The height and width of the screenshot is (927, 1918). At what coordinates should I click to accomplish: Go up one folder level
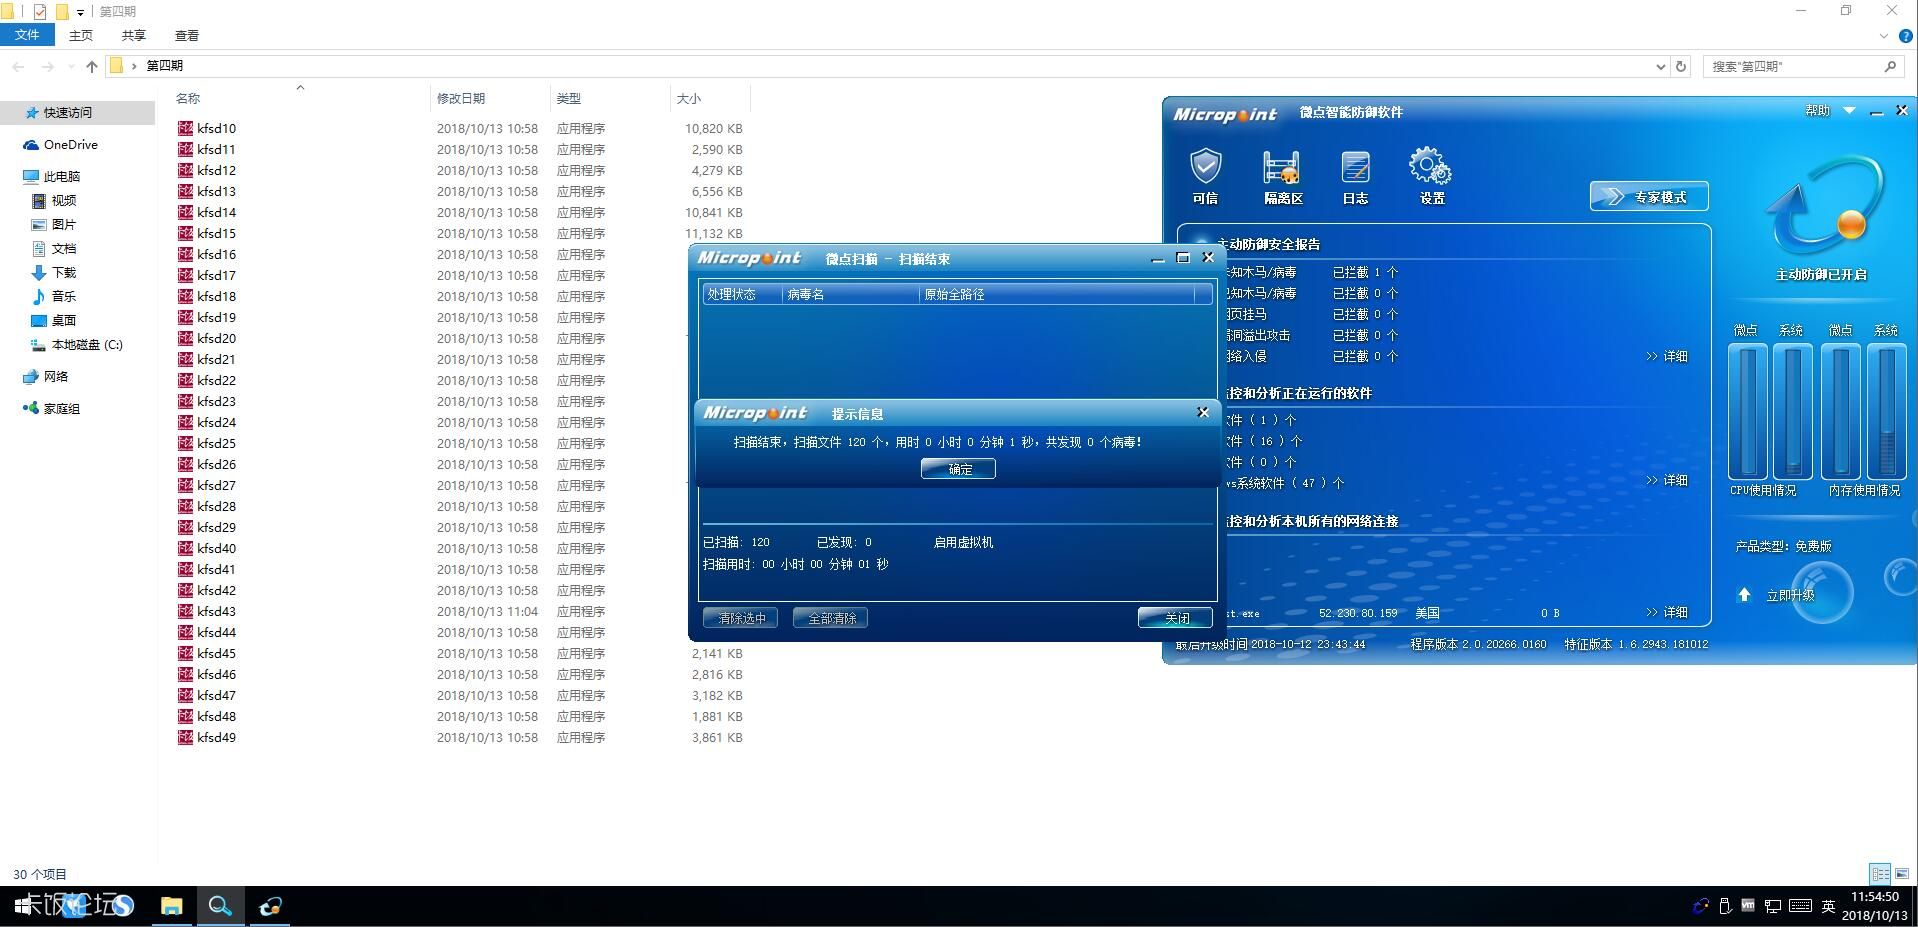click(x=92, y=66)
